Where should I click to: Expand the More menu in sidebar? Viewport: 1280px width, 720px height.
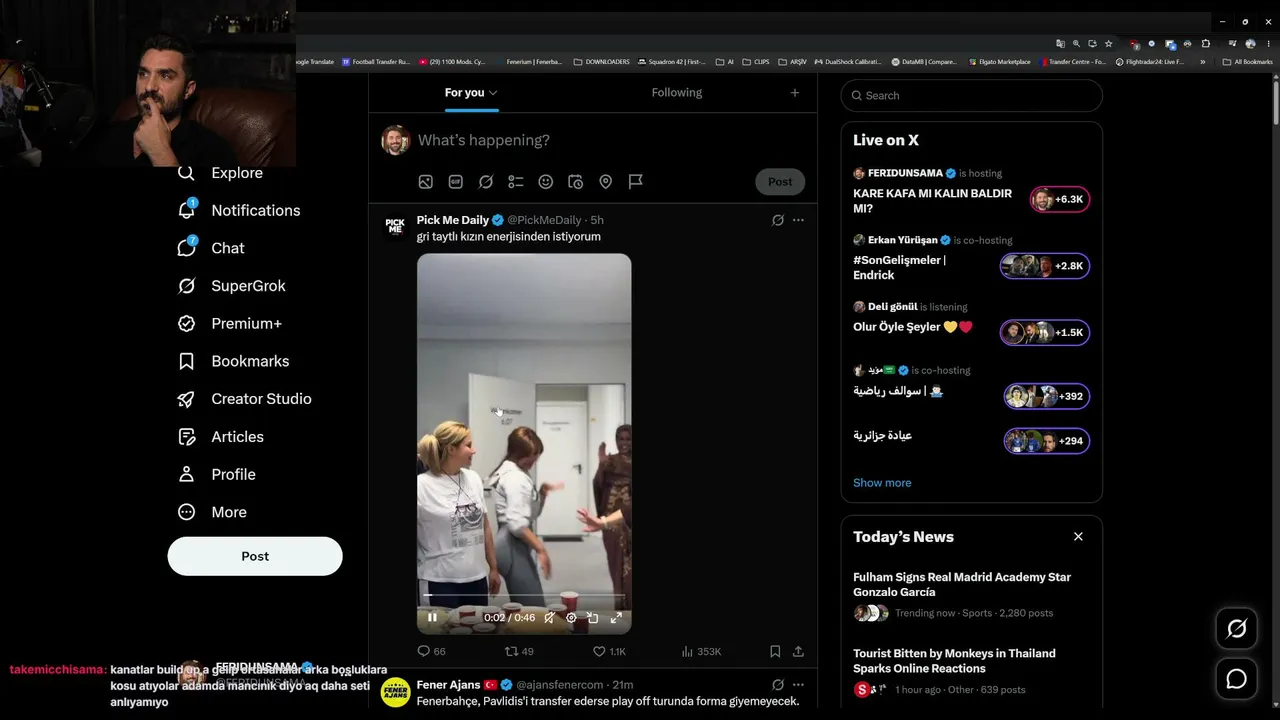pyautogui.click(x=211, y=512)
